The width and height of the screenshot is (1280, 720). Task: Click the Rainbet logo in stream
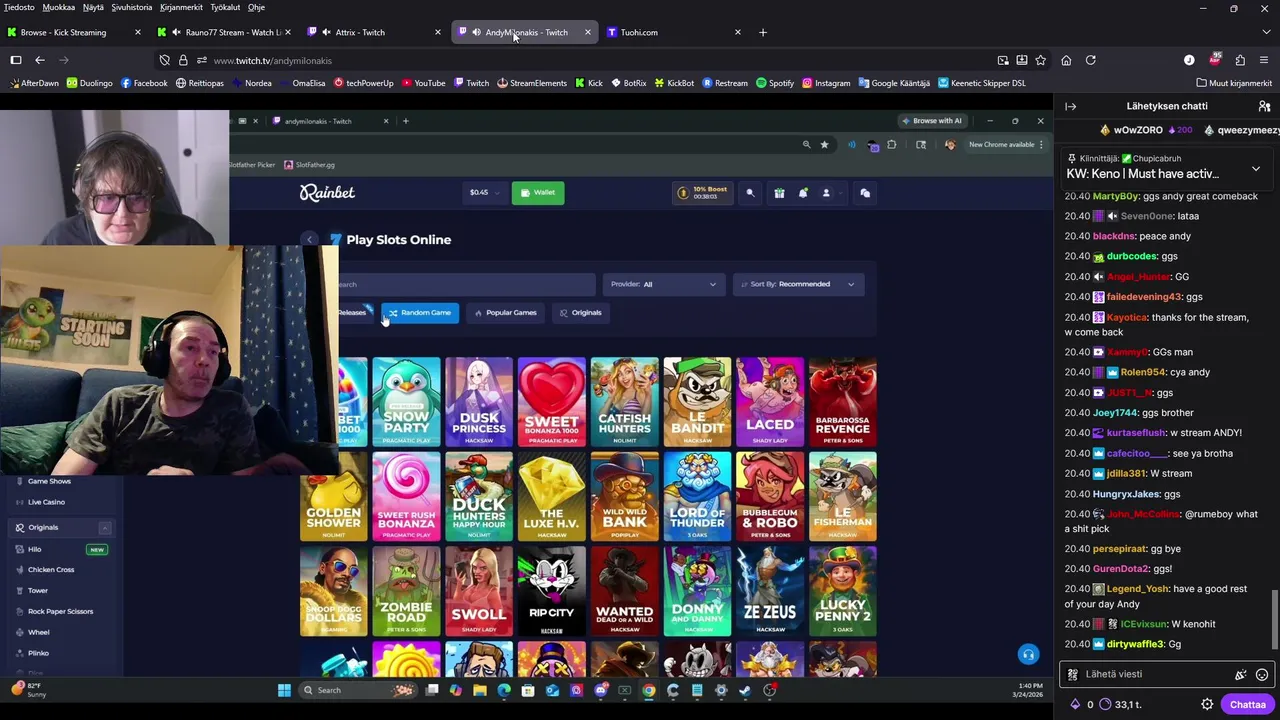click(x=327, y=192)
